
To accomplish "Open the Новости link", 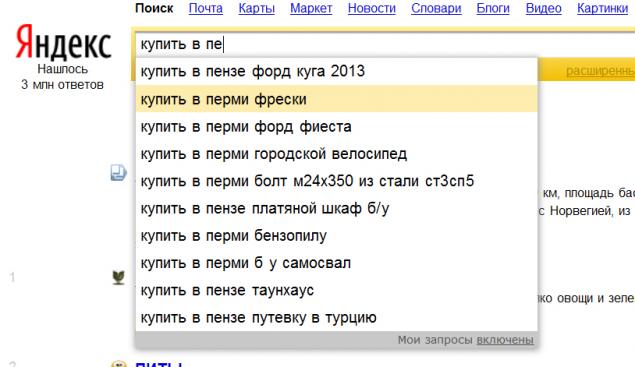I will [372, 9].
